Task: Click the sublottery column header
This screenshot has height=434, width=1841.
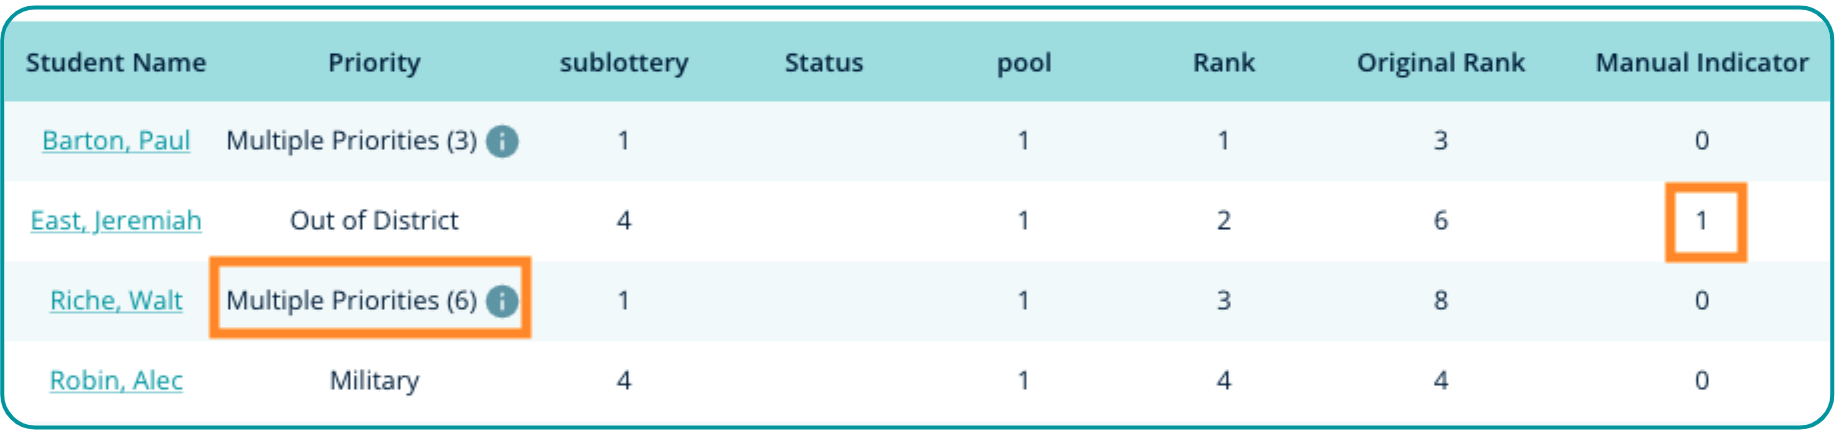Action: [624, 63]
